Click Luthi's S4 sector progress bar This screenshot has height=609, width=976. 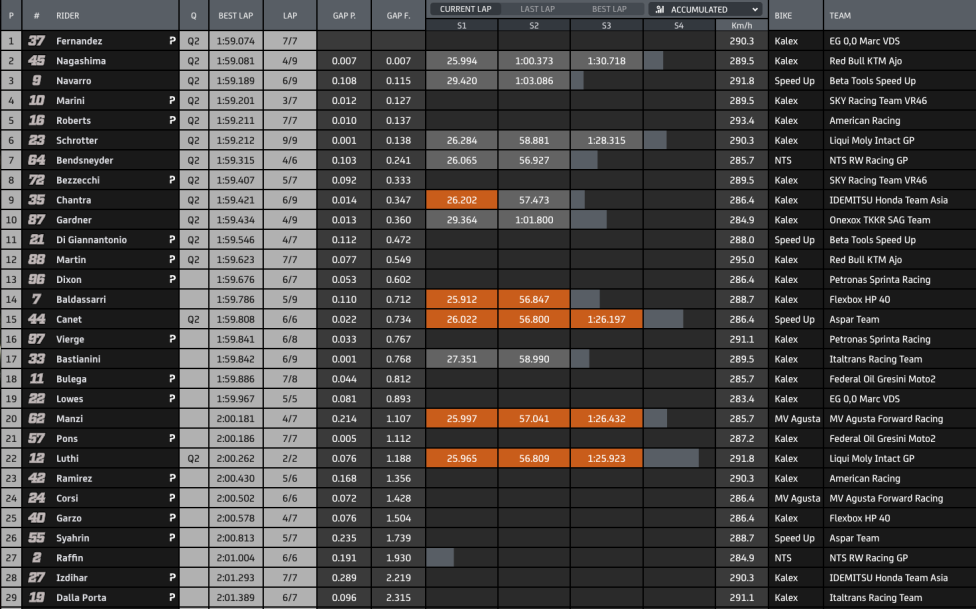click(671, 458)
